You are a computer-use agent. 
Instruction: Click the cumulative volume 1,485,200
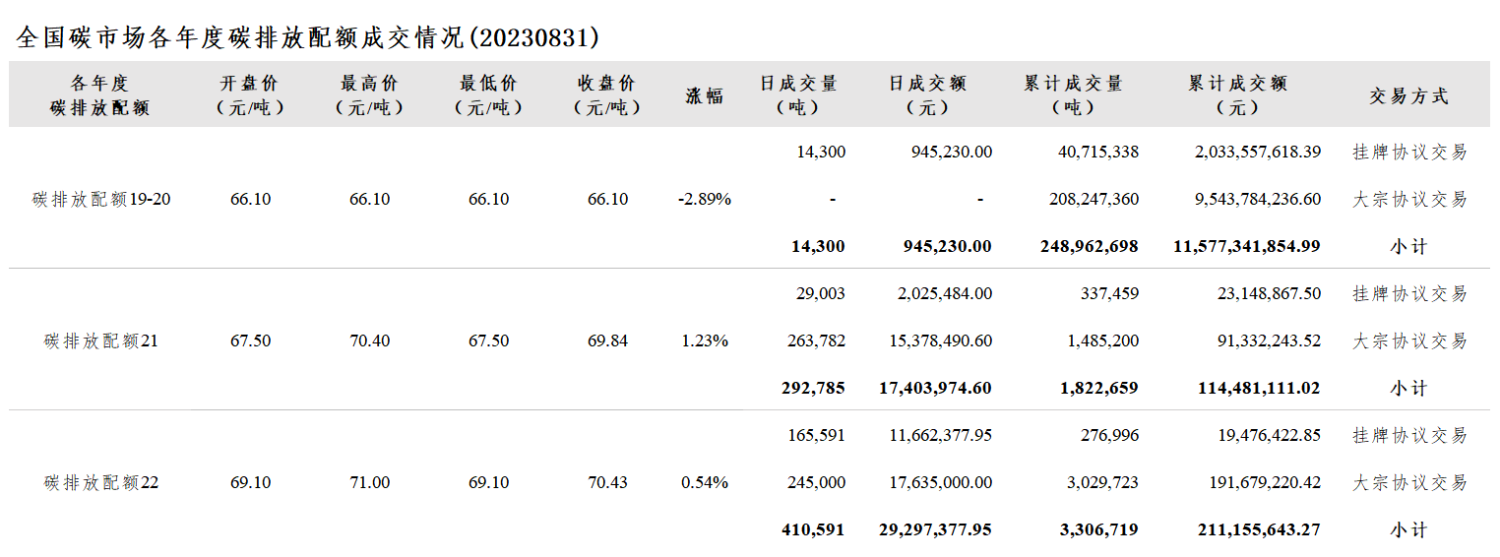1103,341
